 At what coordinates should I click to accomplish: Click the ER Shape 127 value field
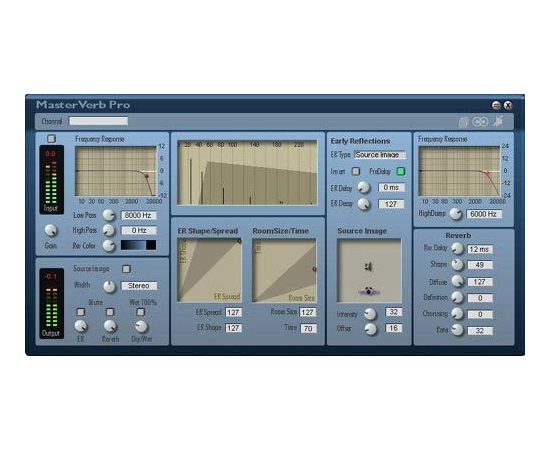tap(233, 328)
